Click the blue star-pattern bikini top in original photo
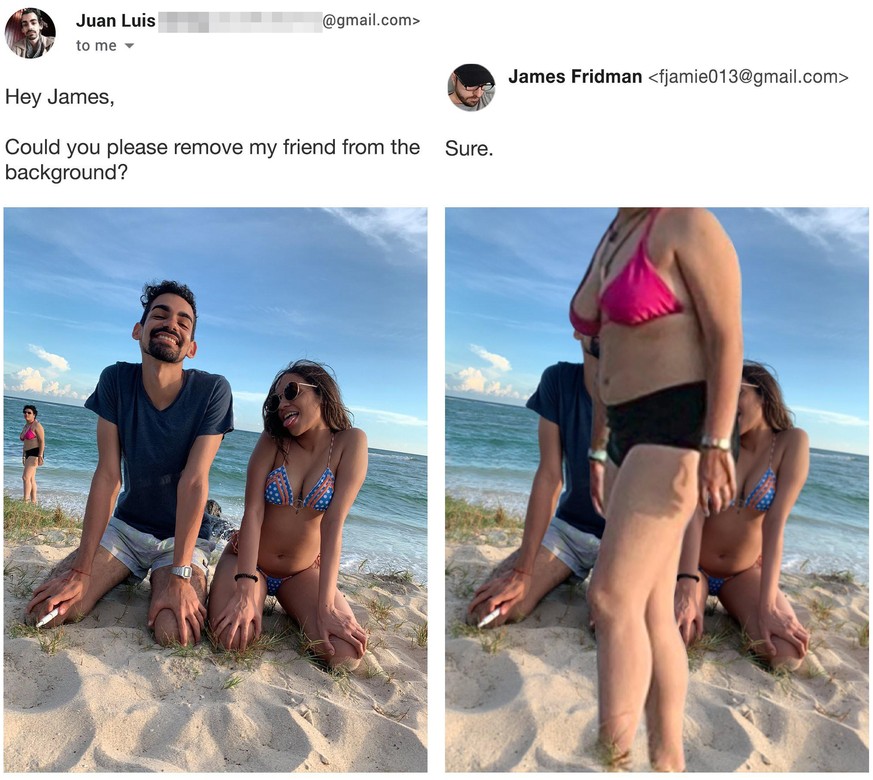Viewport: 873px width, 780px height. pyautogui.click(x=300, y=489)
